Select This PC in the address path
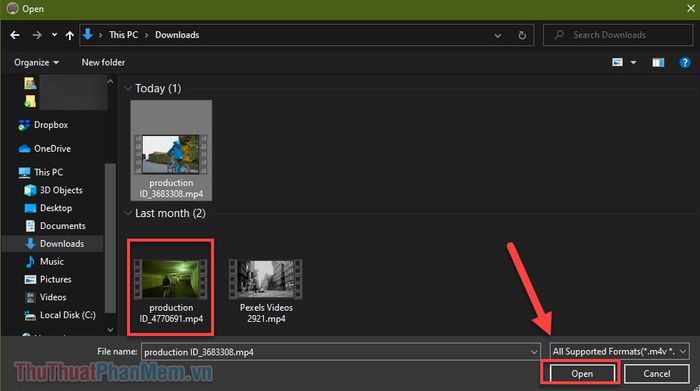This screenshot has width=700, height=391. coord(124,35)
